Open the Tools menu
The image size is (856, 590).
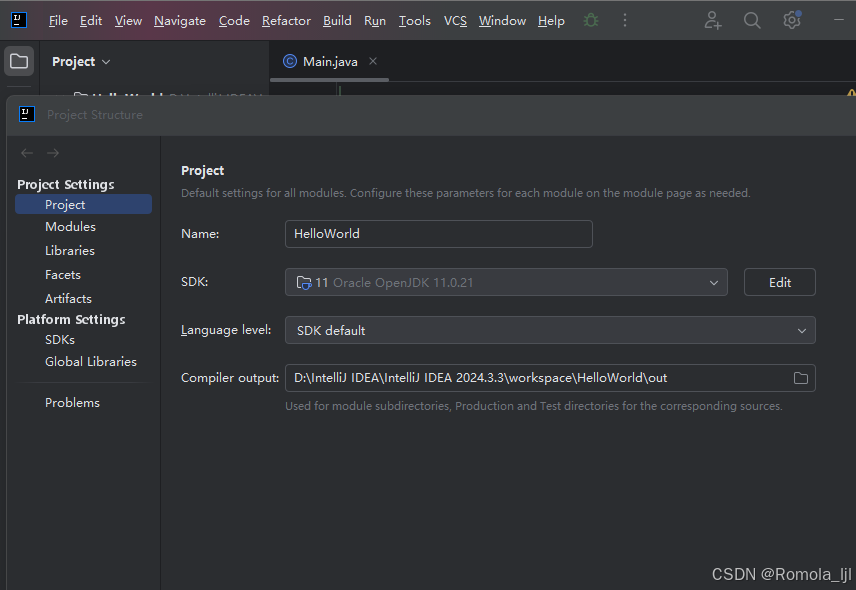click(x=414, y=21)
